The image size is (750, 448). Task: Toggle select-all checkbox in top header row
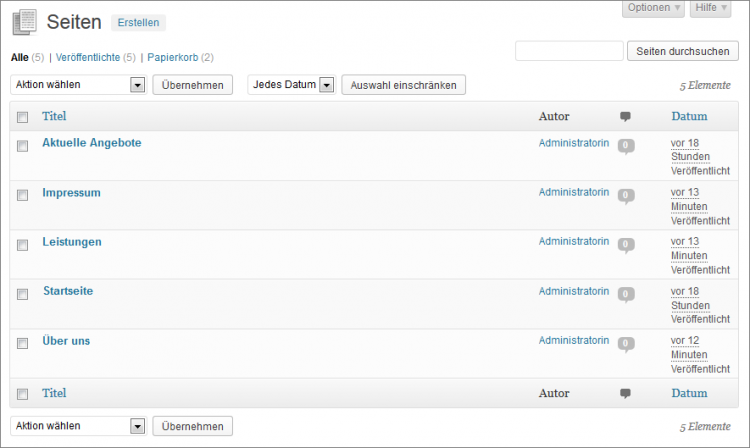click(x=23, y=117)
